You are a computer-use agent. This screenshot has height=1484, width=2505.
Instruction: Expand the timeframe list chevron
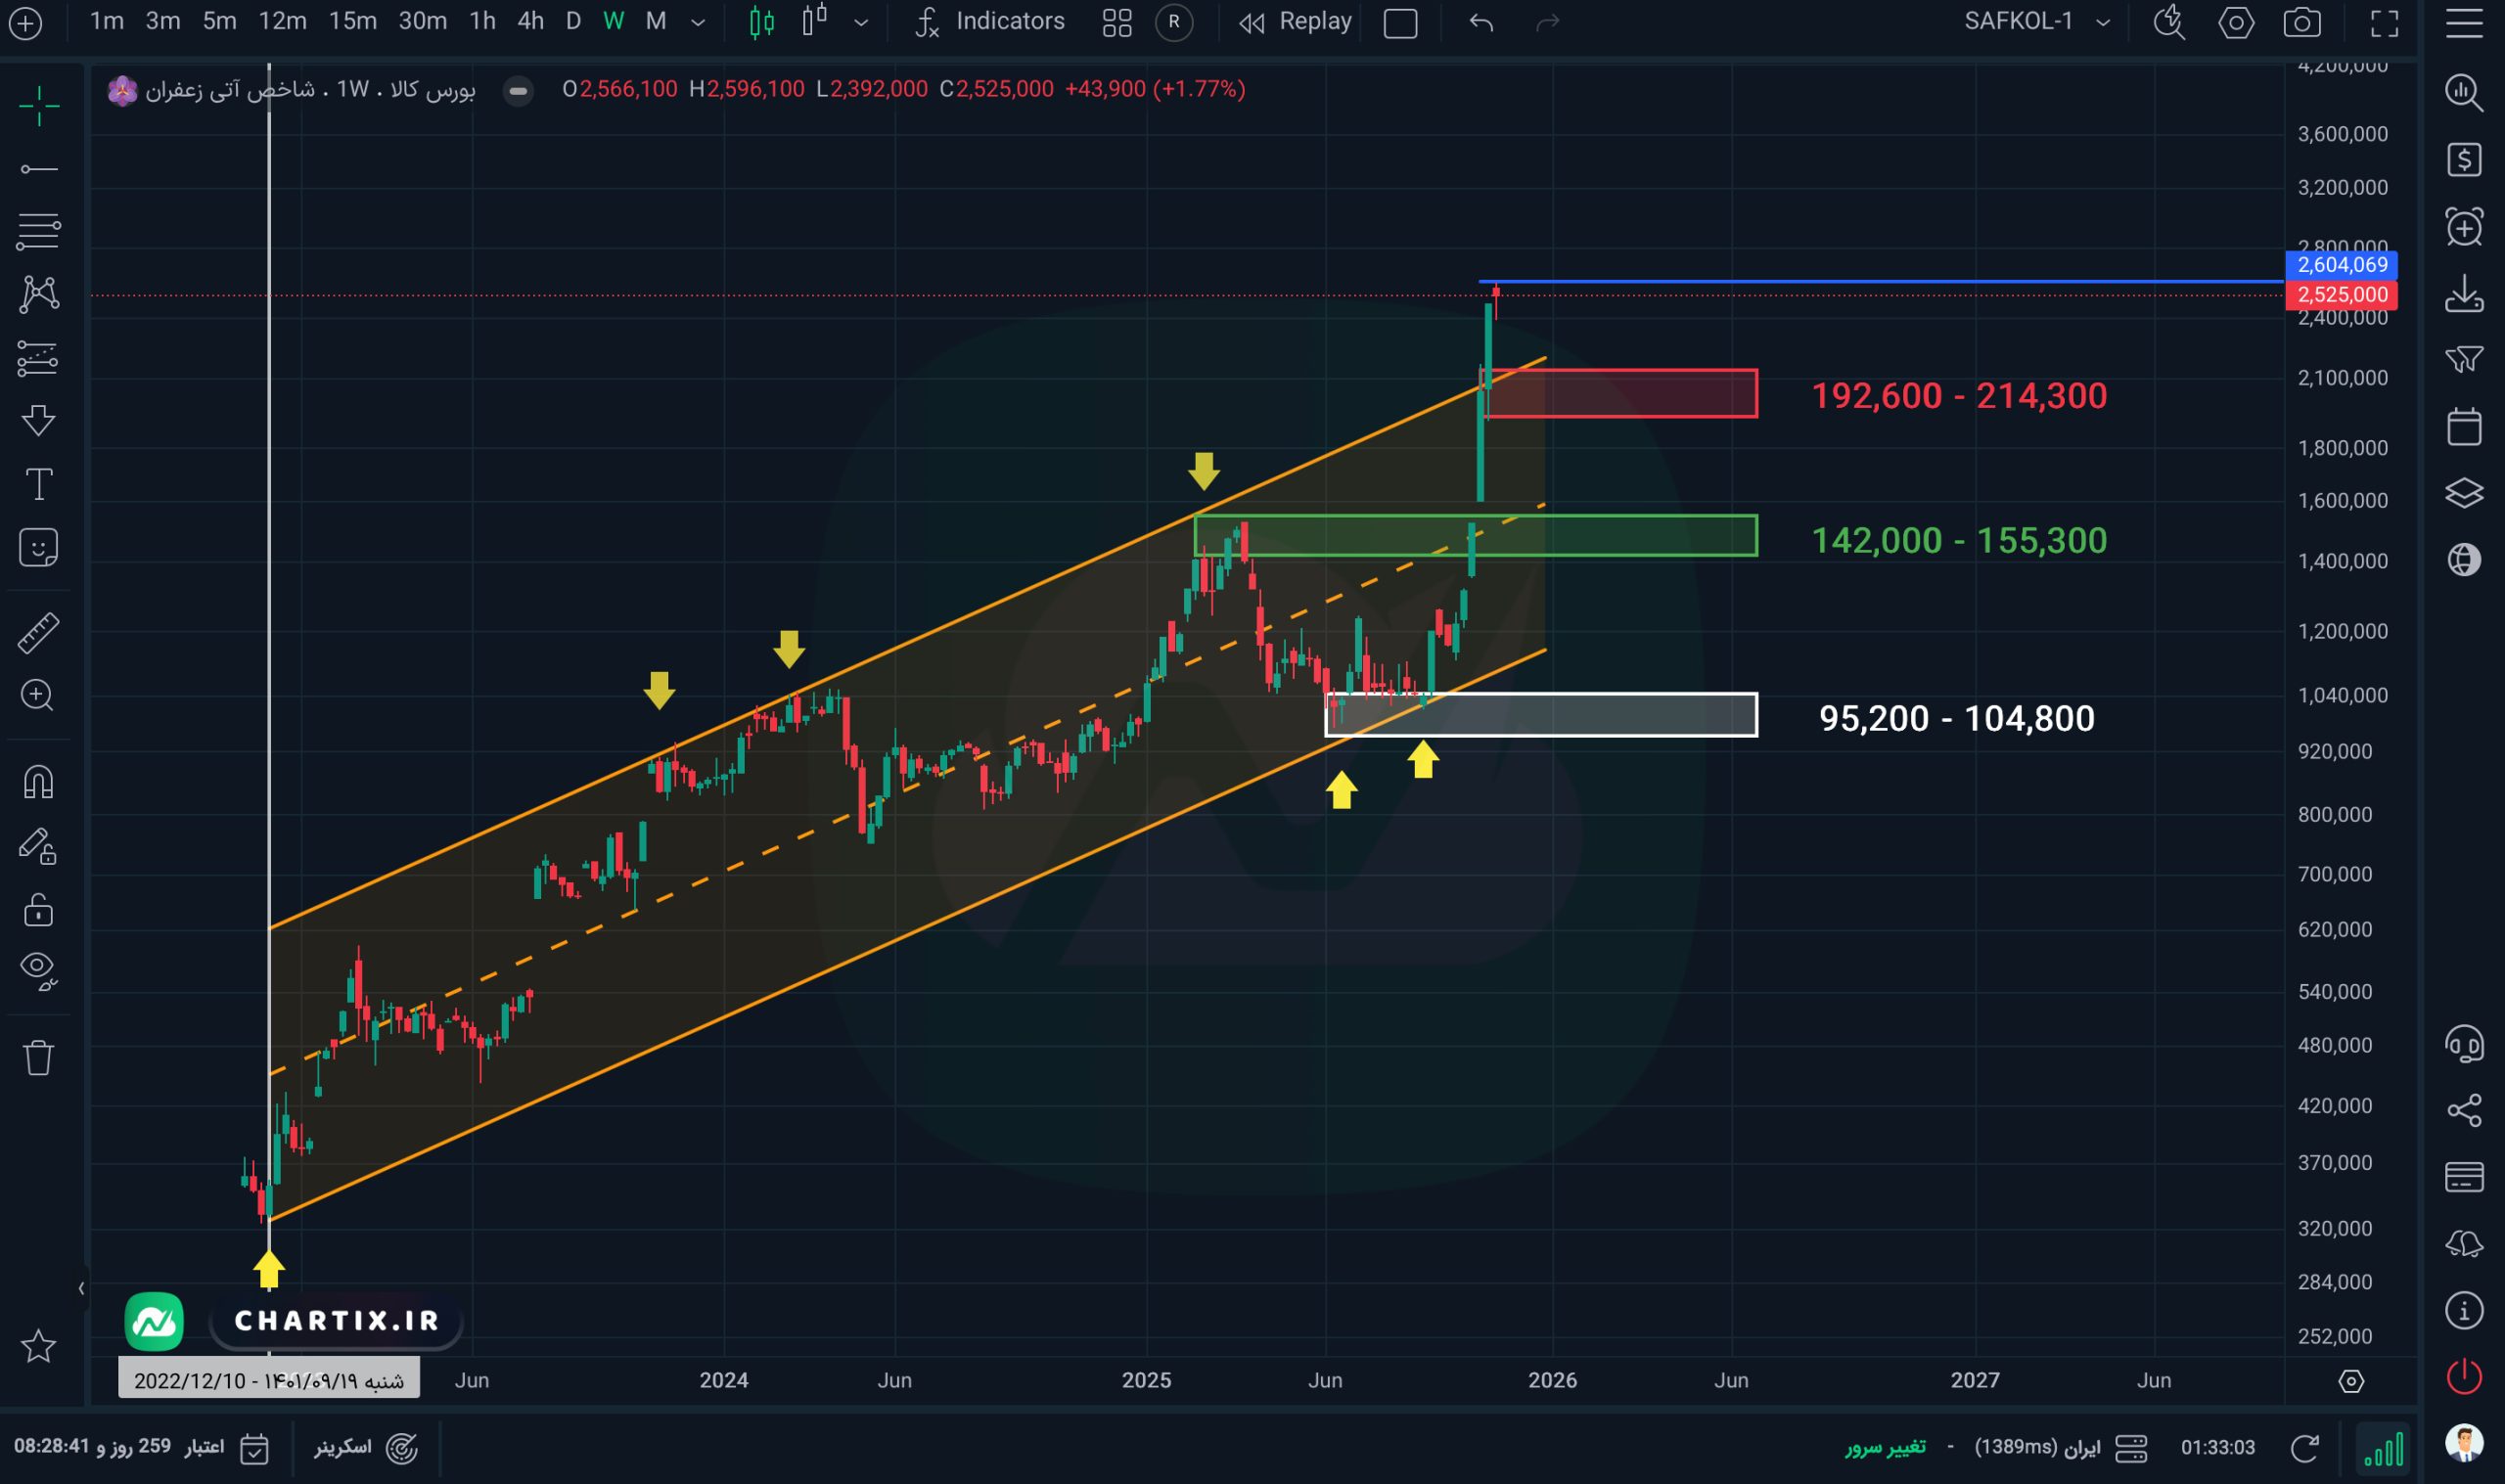[x=698, y=22]
